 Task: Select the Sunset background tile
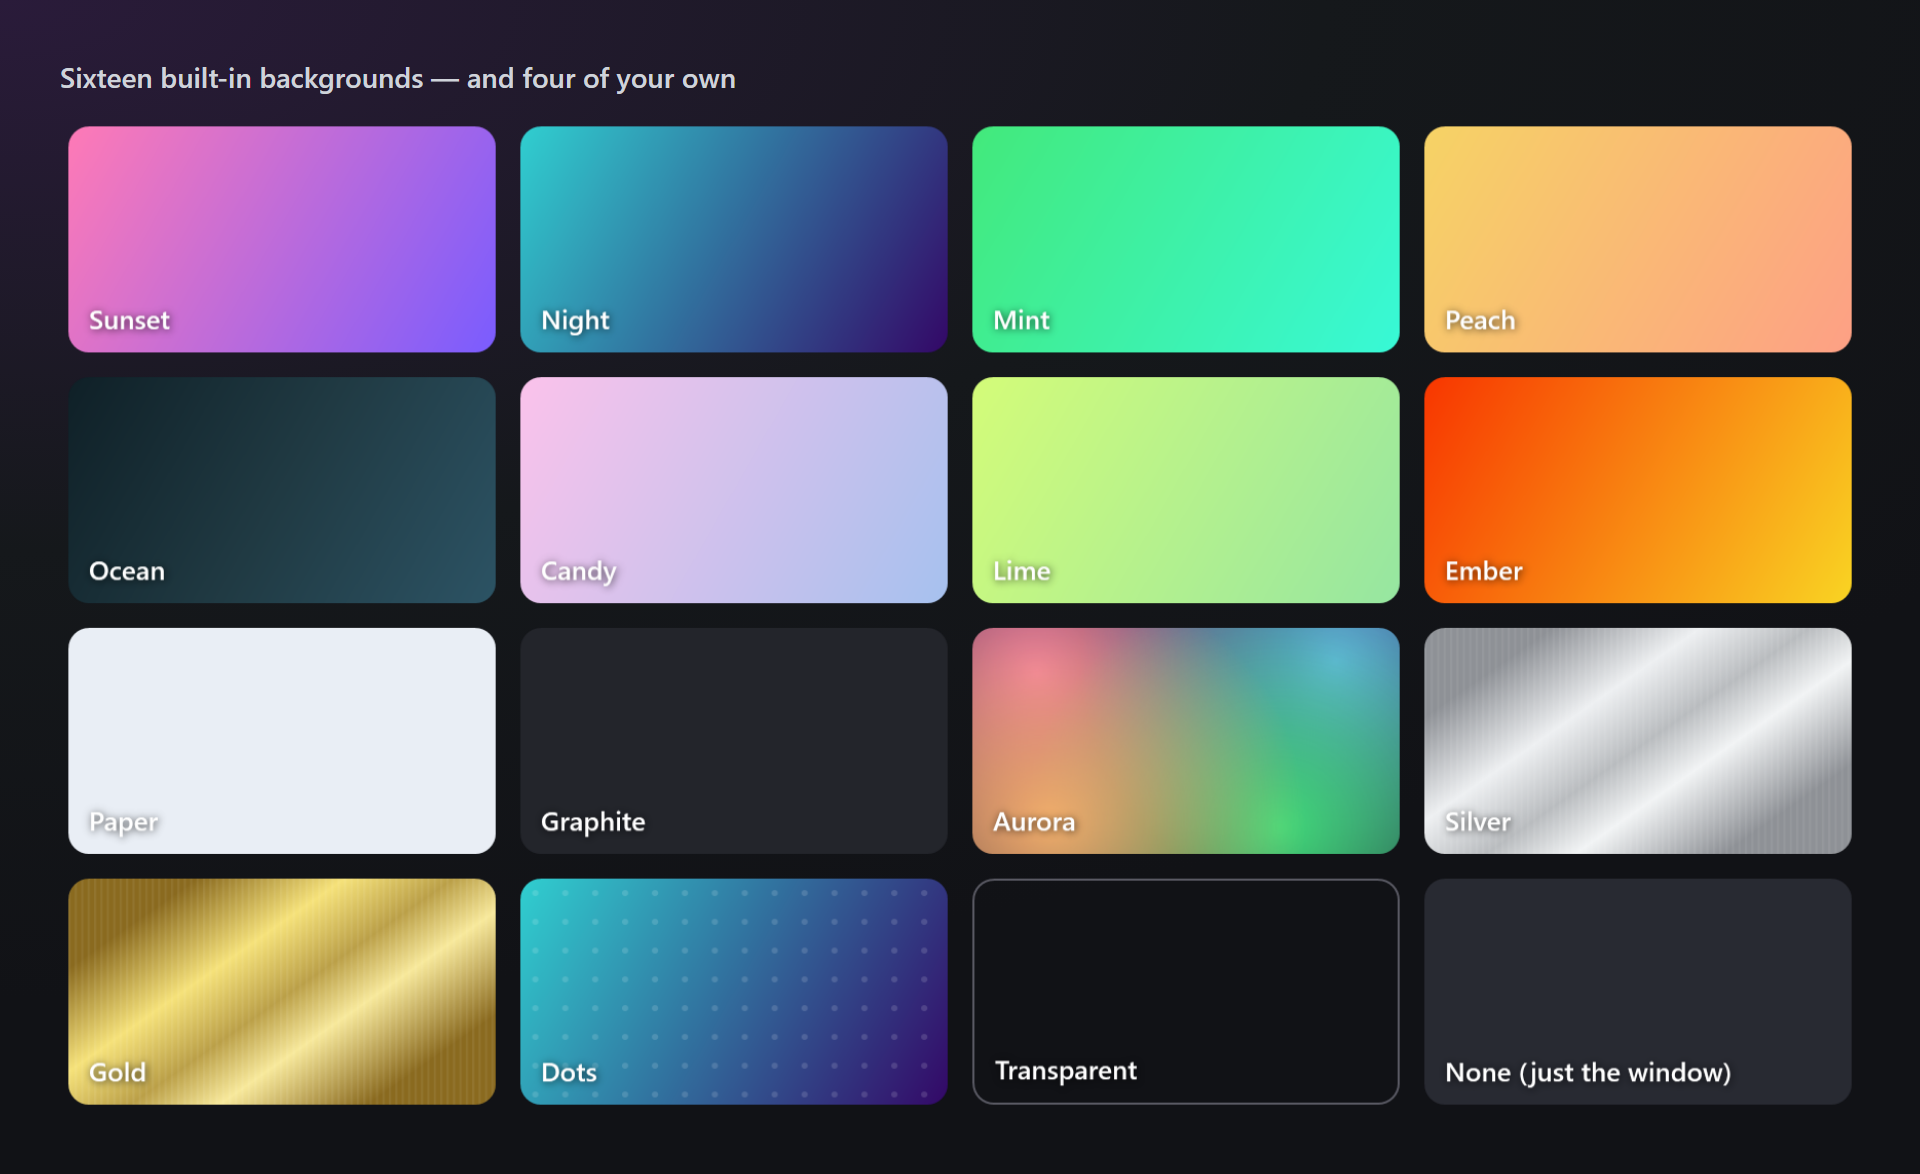tap(282, 239)
